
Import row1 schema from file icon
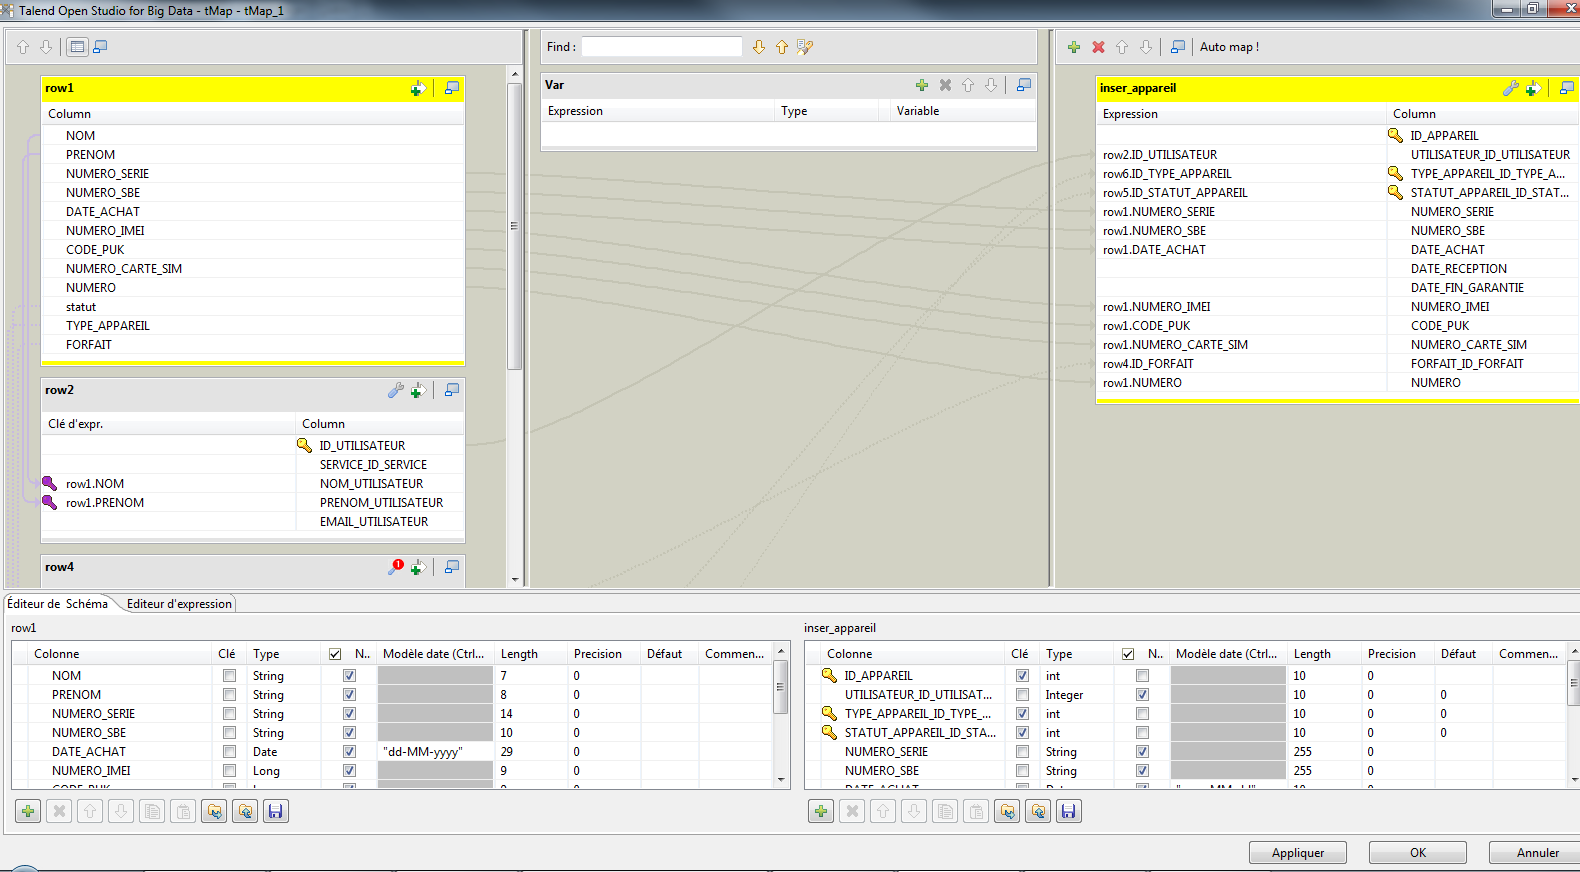(214, 811)
